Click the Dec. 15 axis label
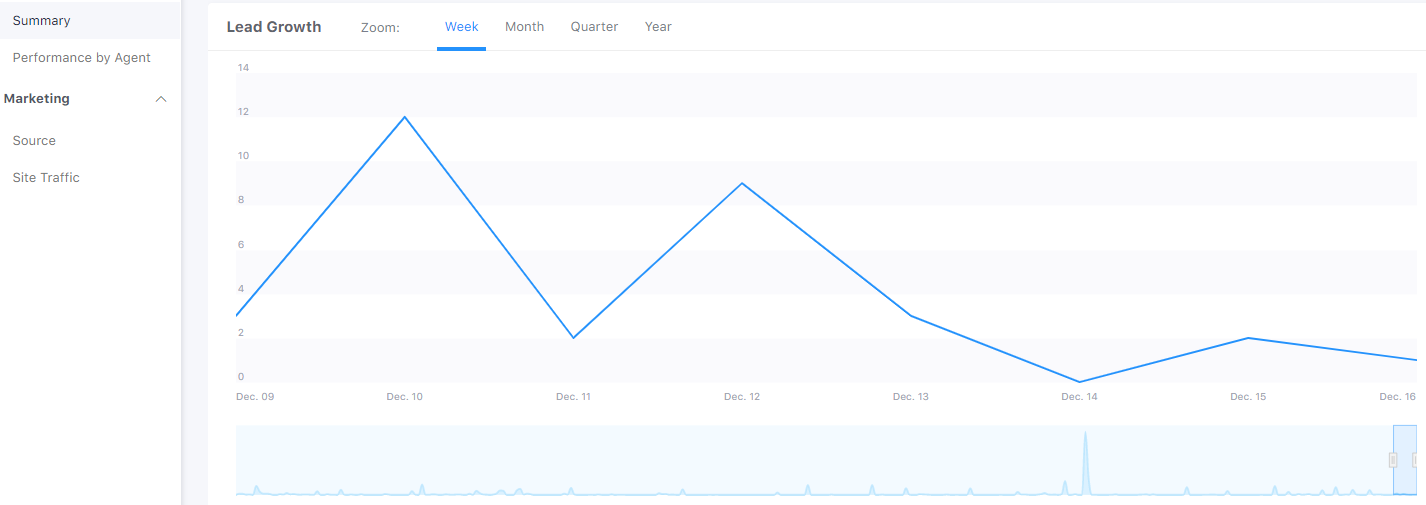This screenshot has height=505, width=1426. click(1248, 397)
